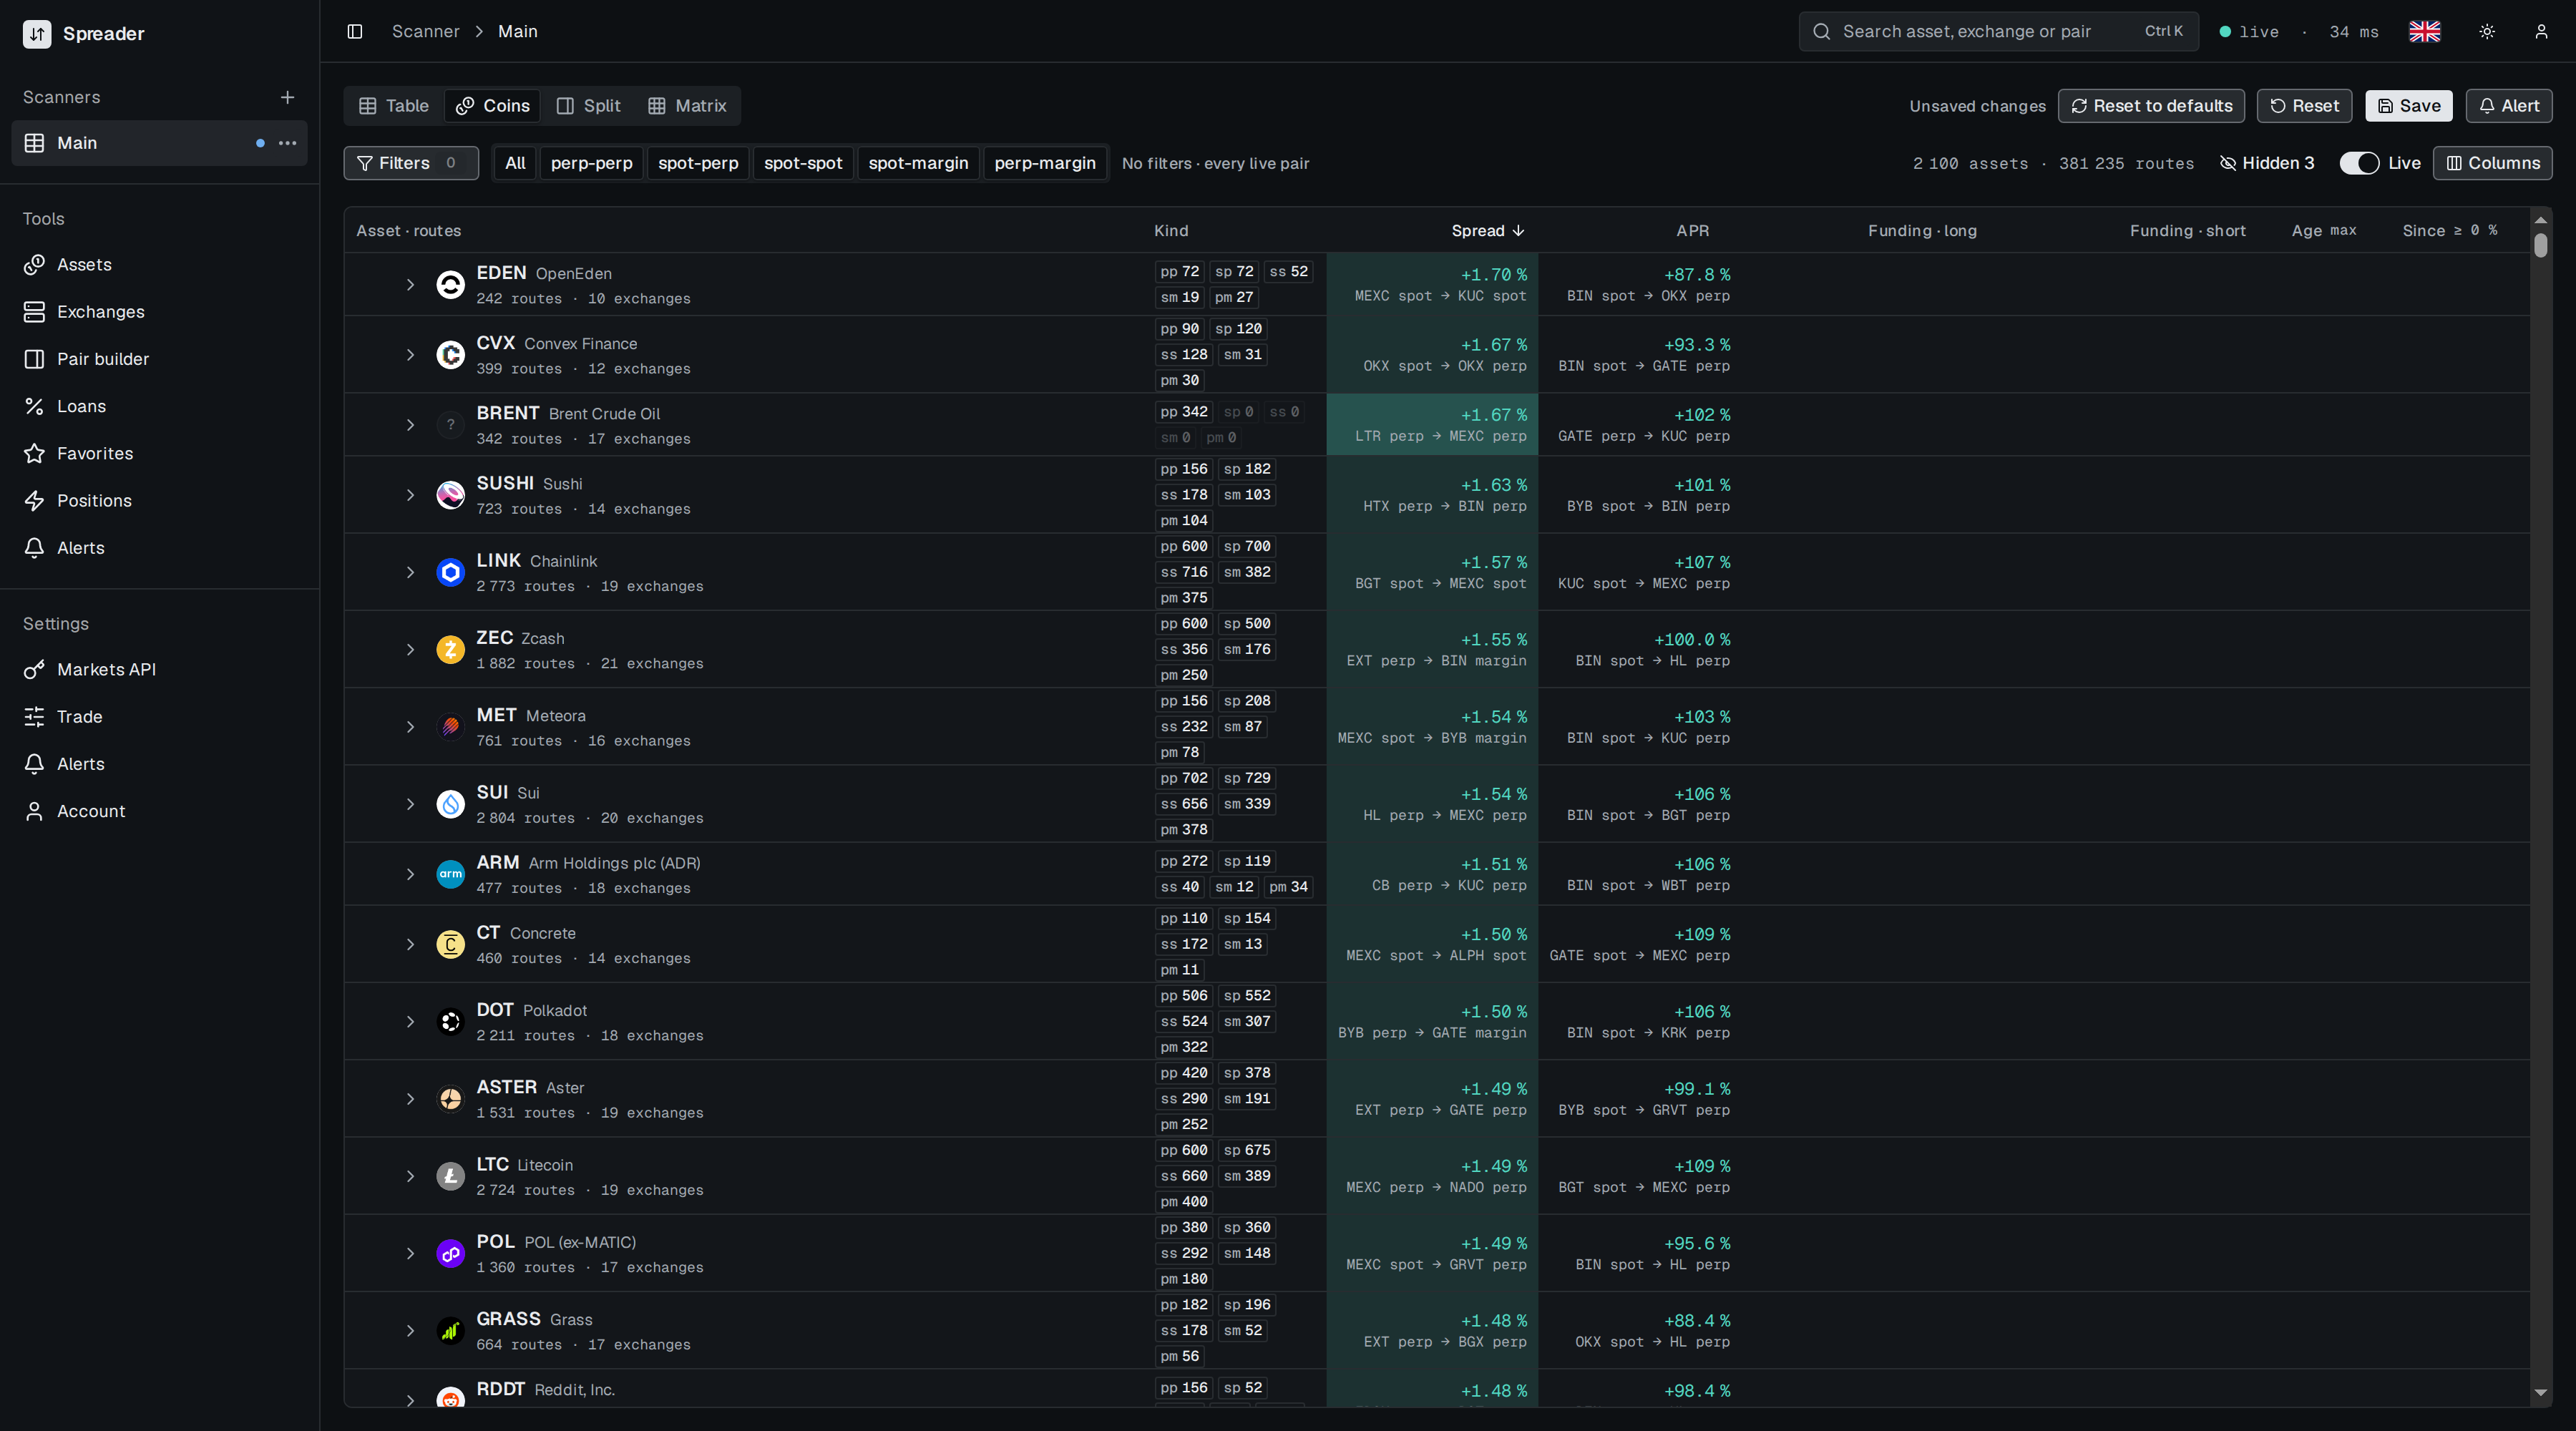Click Reset to defaults button
The height and width of the screenshot is (1431, 2576).
2151,106
